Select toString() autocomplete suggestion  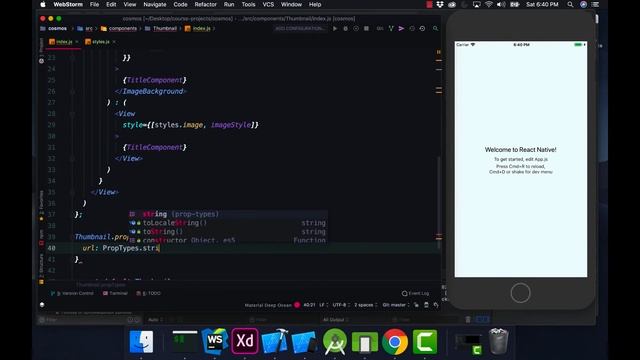tap(228, 231)
